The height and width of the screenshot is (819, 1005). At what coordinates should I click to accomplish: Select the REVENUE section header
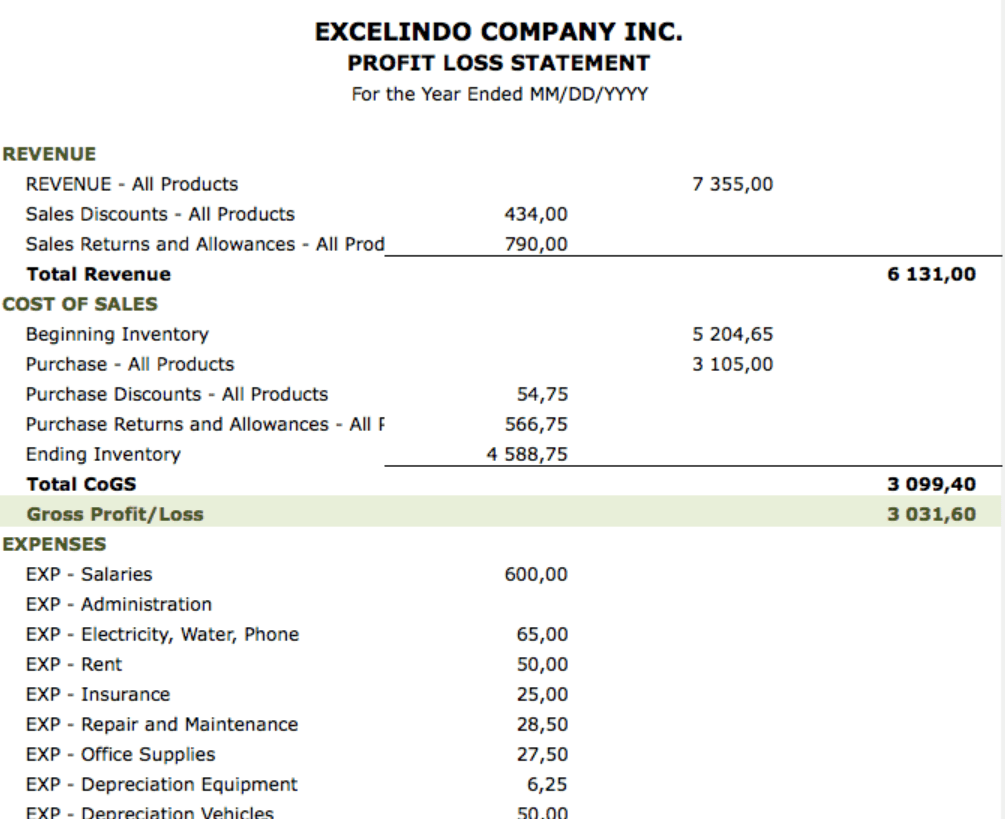point(49,154)
